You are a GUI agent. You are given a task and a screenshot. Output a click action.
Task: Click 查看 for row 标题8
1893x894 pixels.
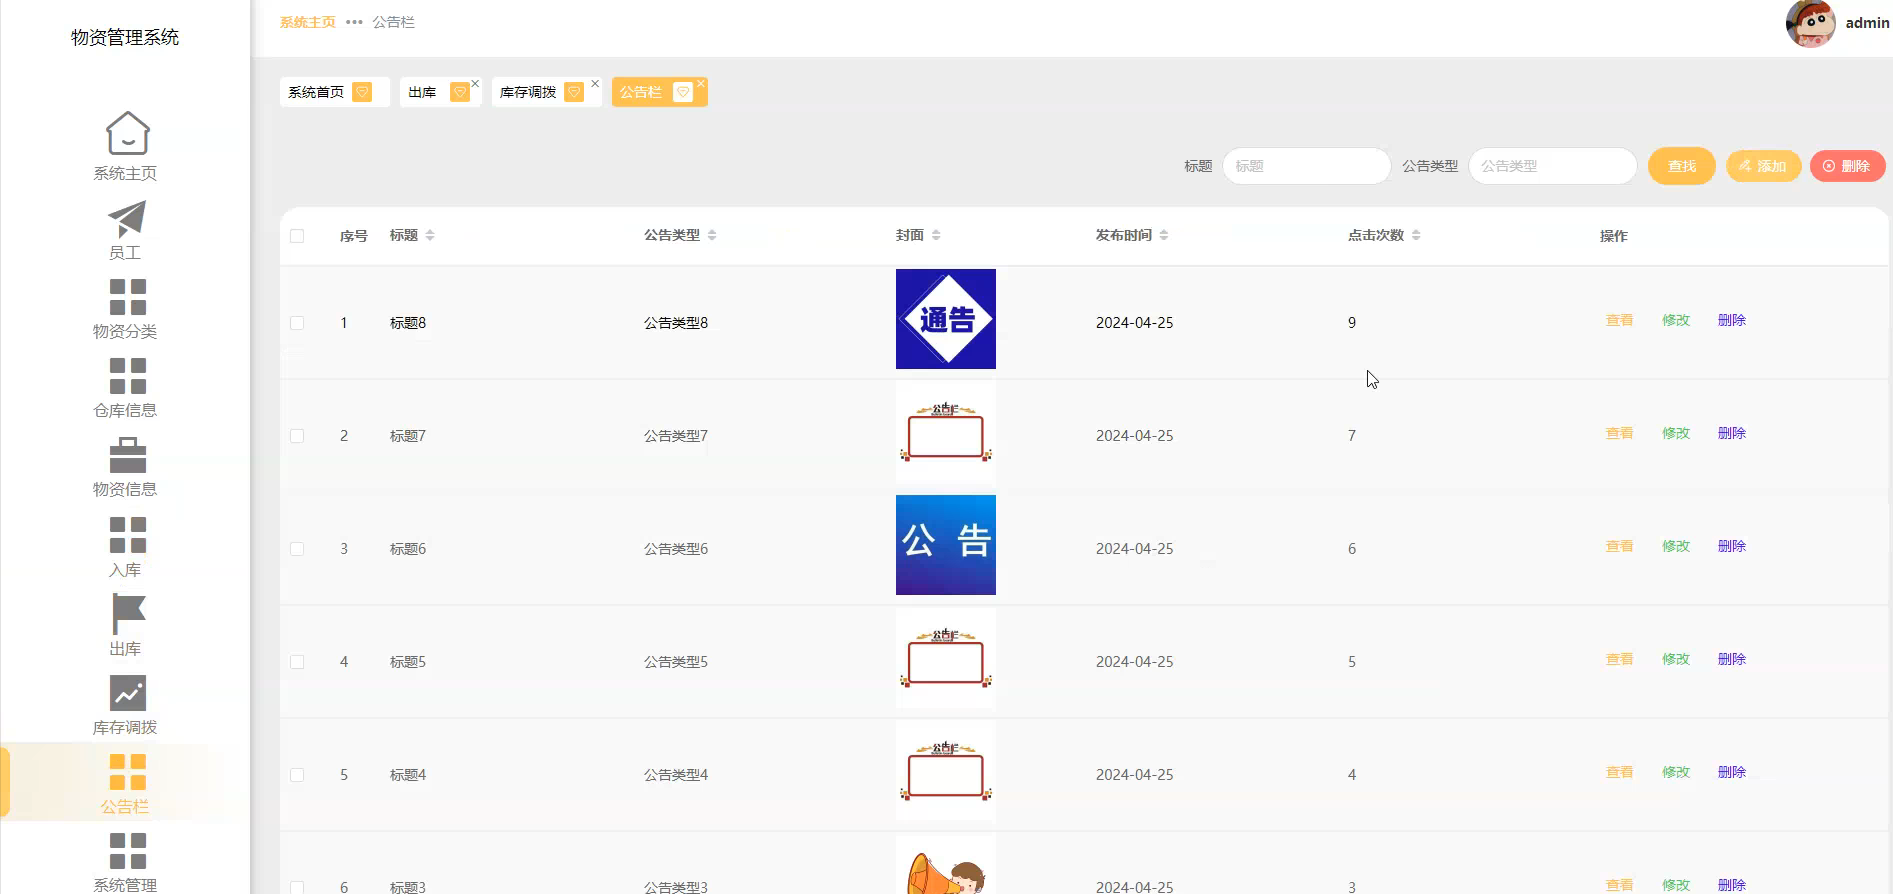tap(1619, 320)
